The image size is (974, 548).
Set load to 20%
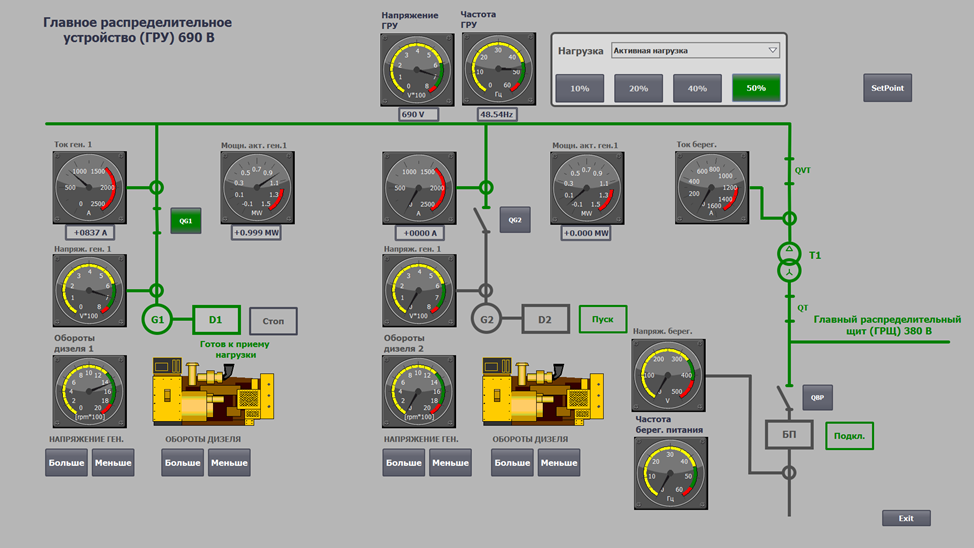(639, 88)
